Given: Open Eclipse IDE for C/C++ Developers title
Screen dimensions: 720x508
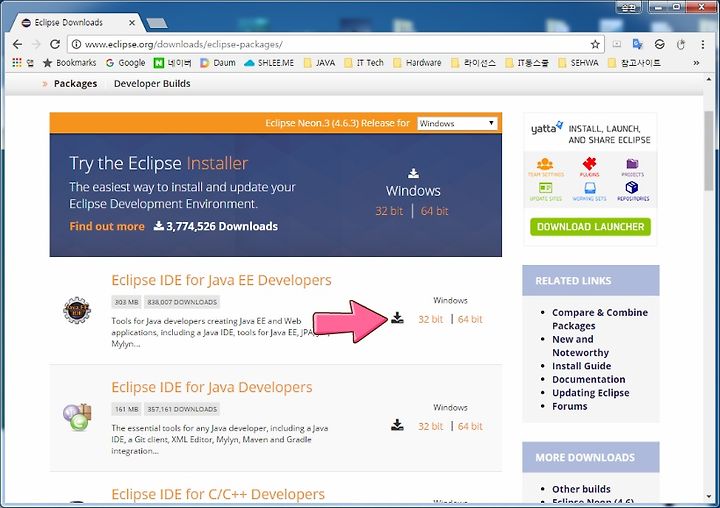Looking at the screenshot, I should (218, 494).
